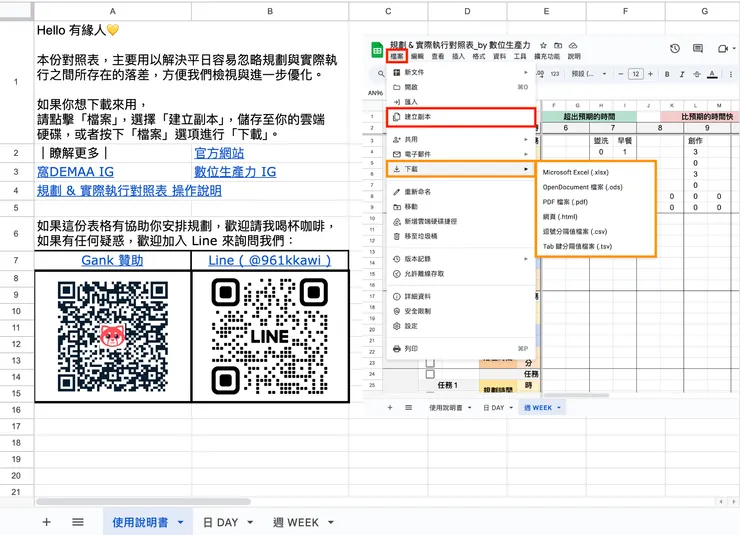Open the 官方網站 link
740x535 pixels.
[x=219, y=153]
